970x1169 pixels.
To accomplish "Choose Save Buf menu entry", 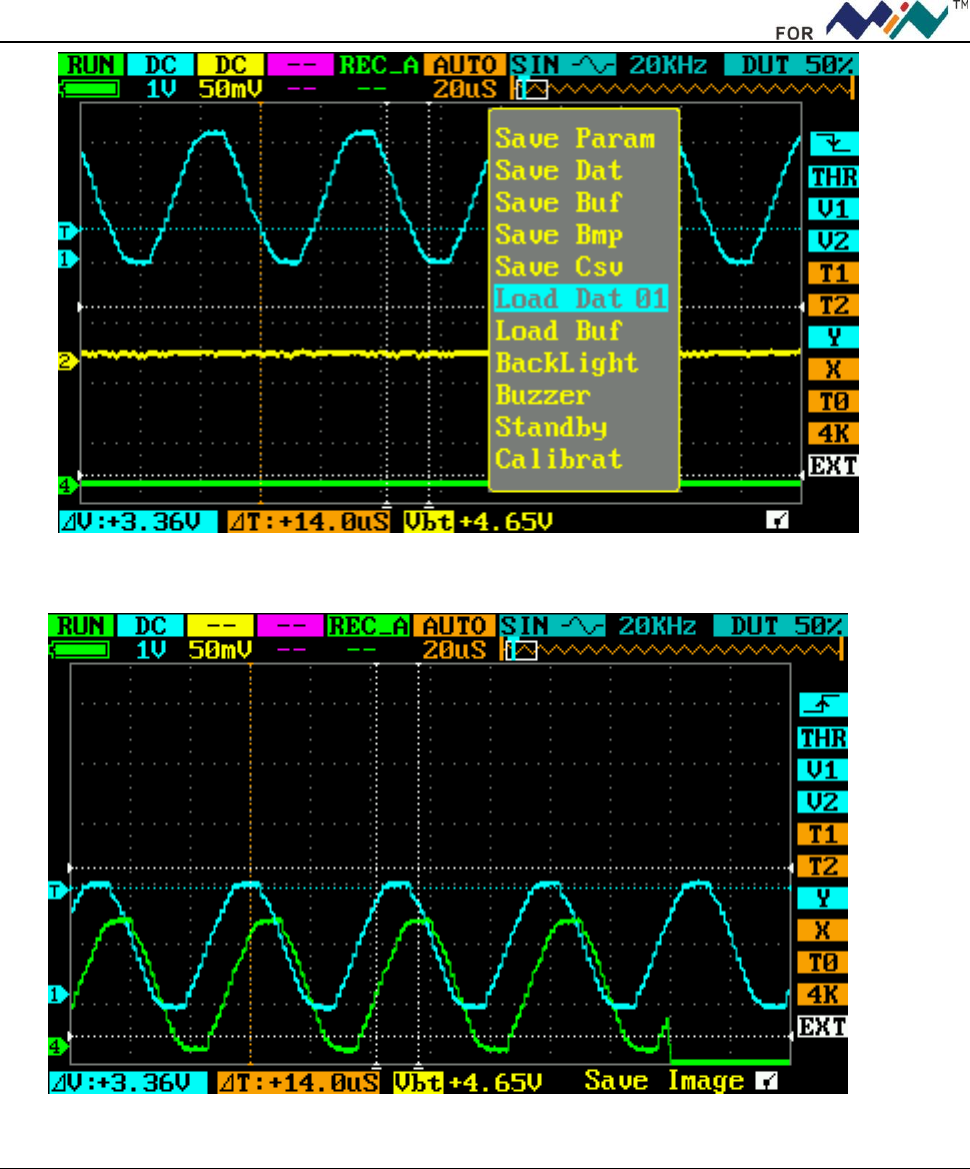I will [x=558, y=203].
